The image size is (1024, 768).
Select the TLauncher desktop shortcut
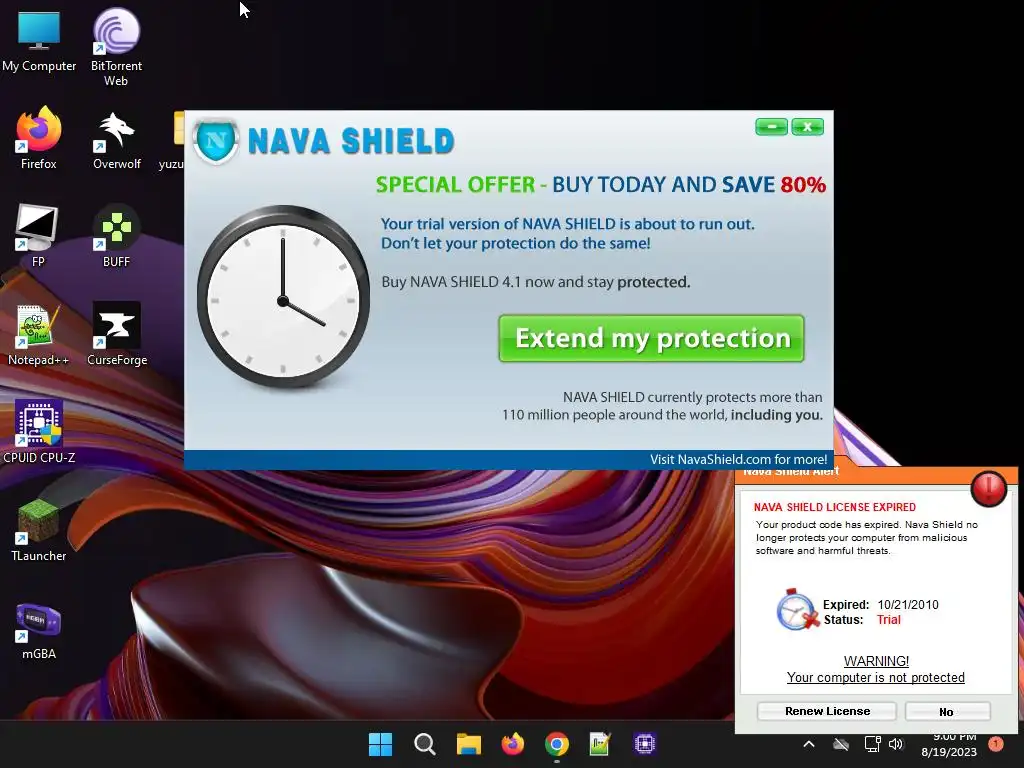click(x=39, y=530)
